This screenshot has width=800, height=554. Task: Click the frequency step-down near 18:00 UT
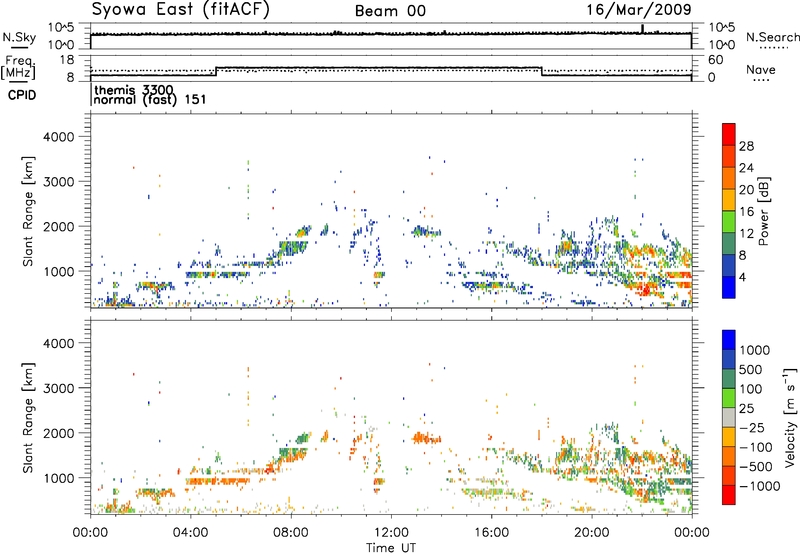[541, 71]
